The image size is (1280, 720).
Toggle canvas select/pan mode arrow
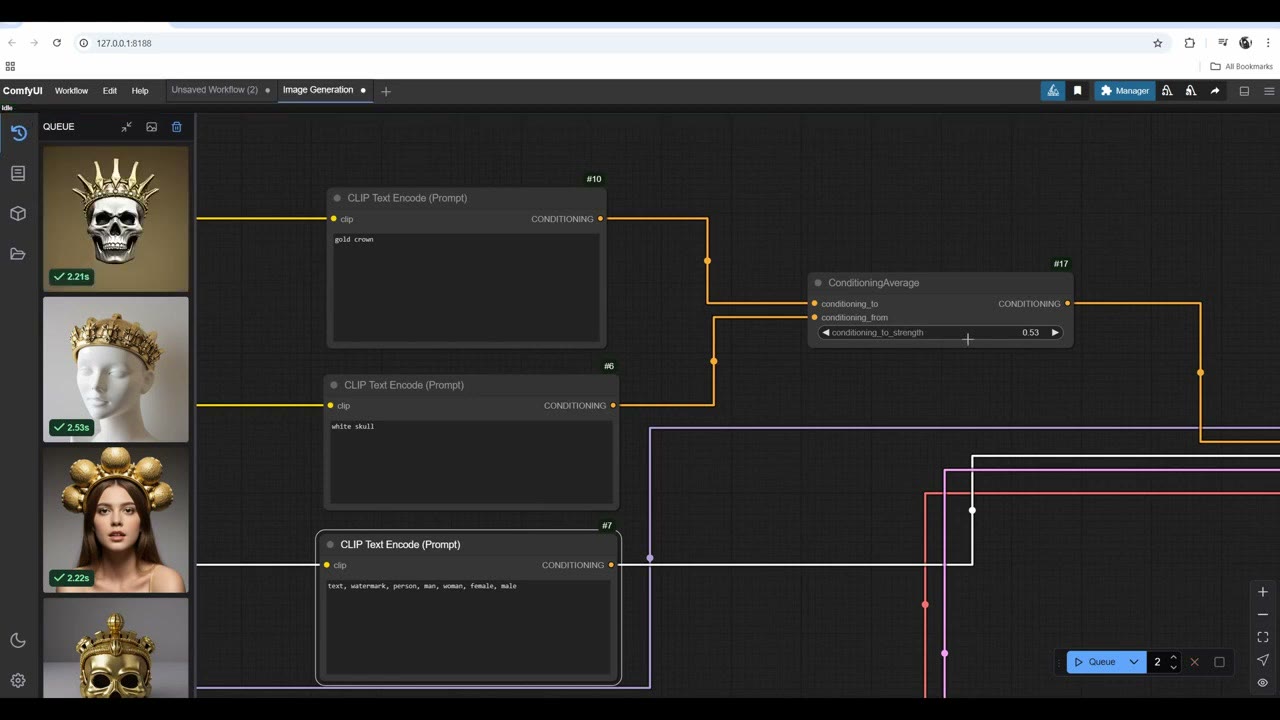point(1263,660)
